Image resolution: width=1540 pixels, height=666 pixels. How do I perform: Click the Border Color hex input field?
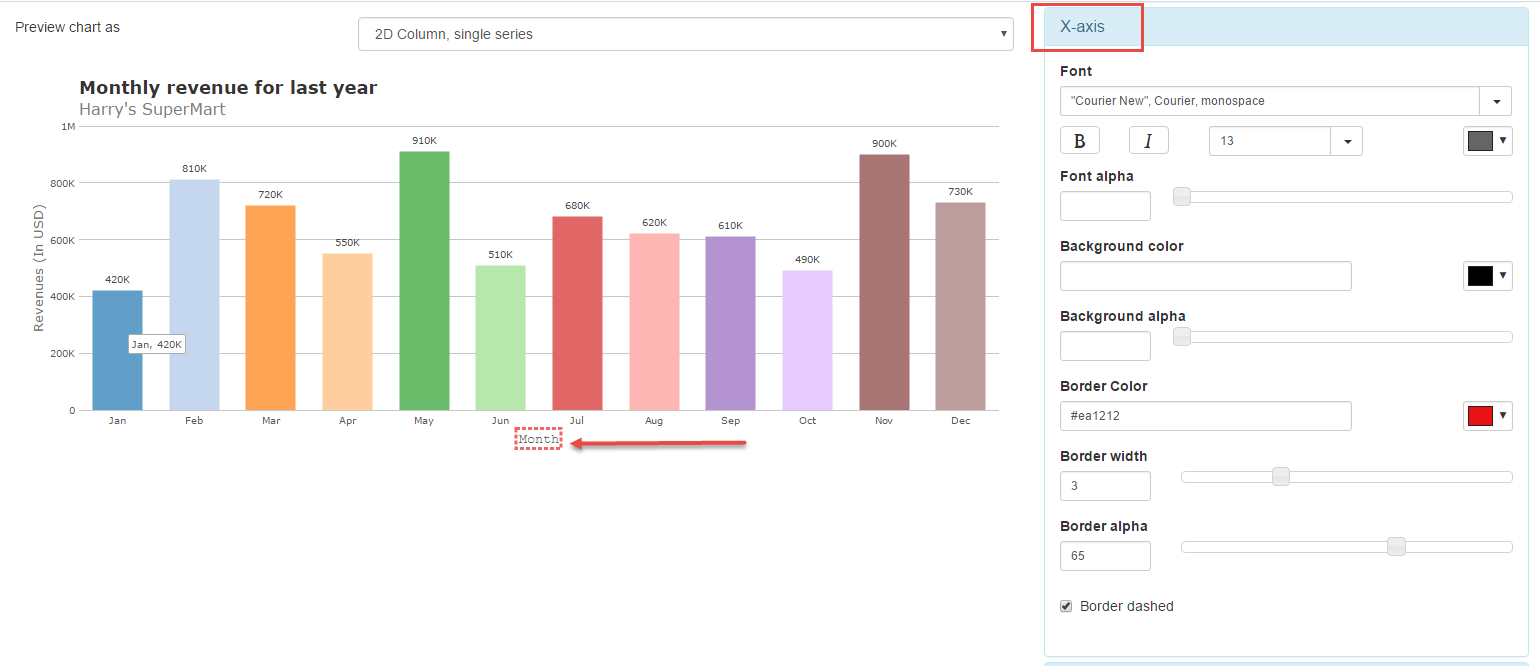click(1205, 416)
